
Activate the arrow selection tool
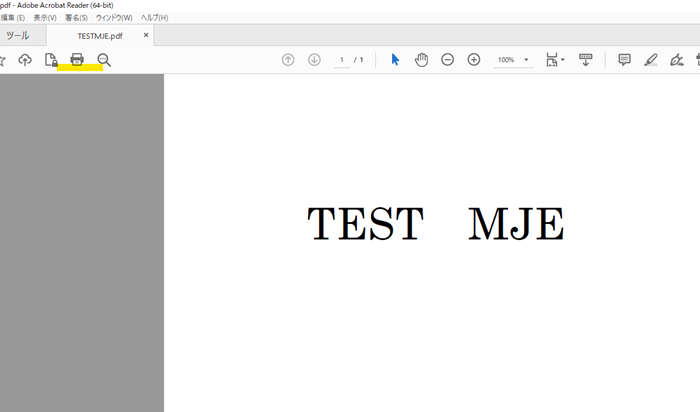point(395,60)
